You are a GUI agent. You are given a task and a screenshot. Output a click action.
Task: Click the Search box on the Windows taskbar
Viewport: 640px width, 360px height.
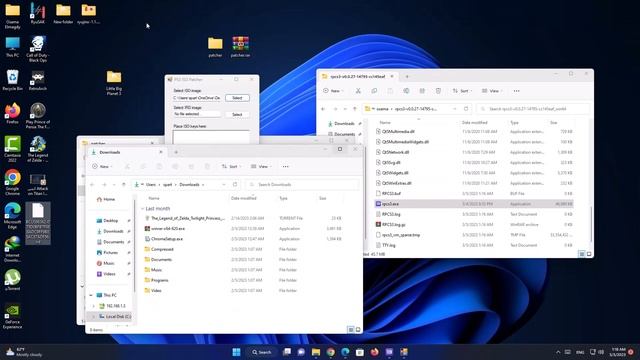(x=262, y=352)
